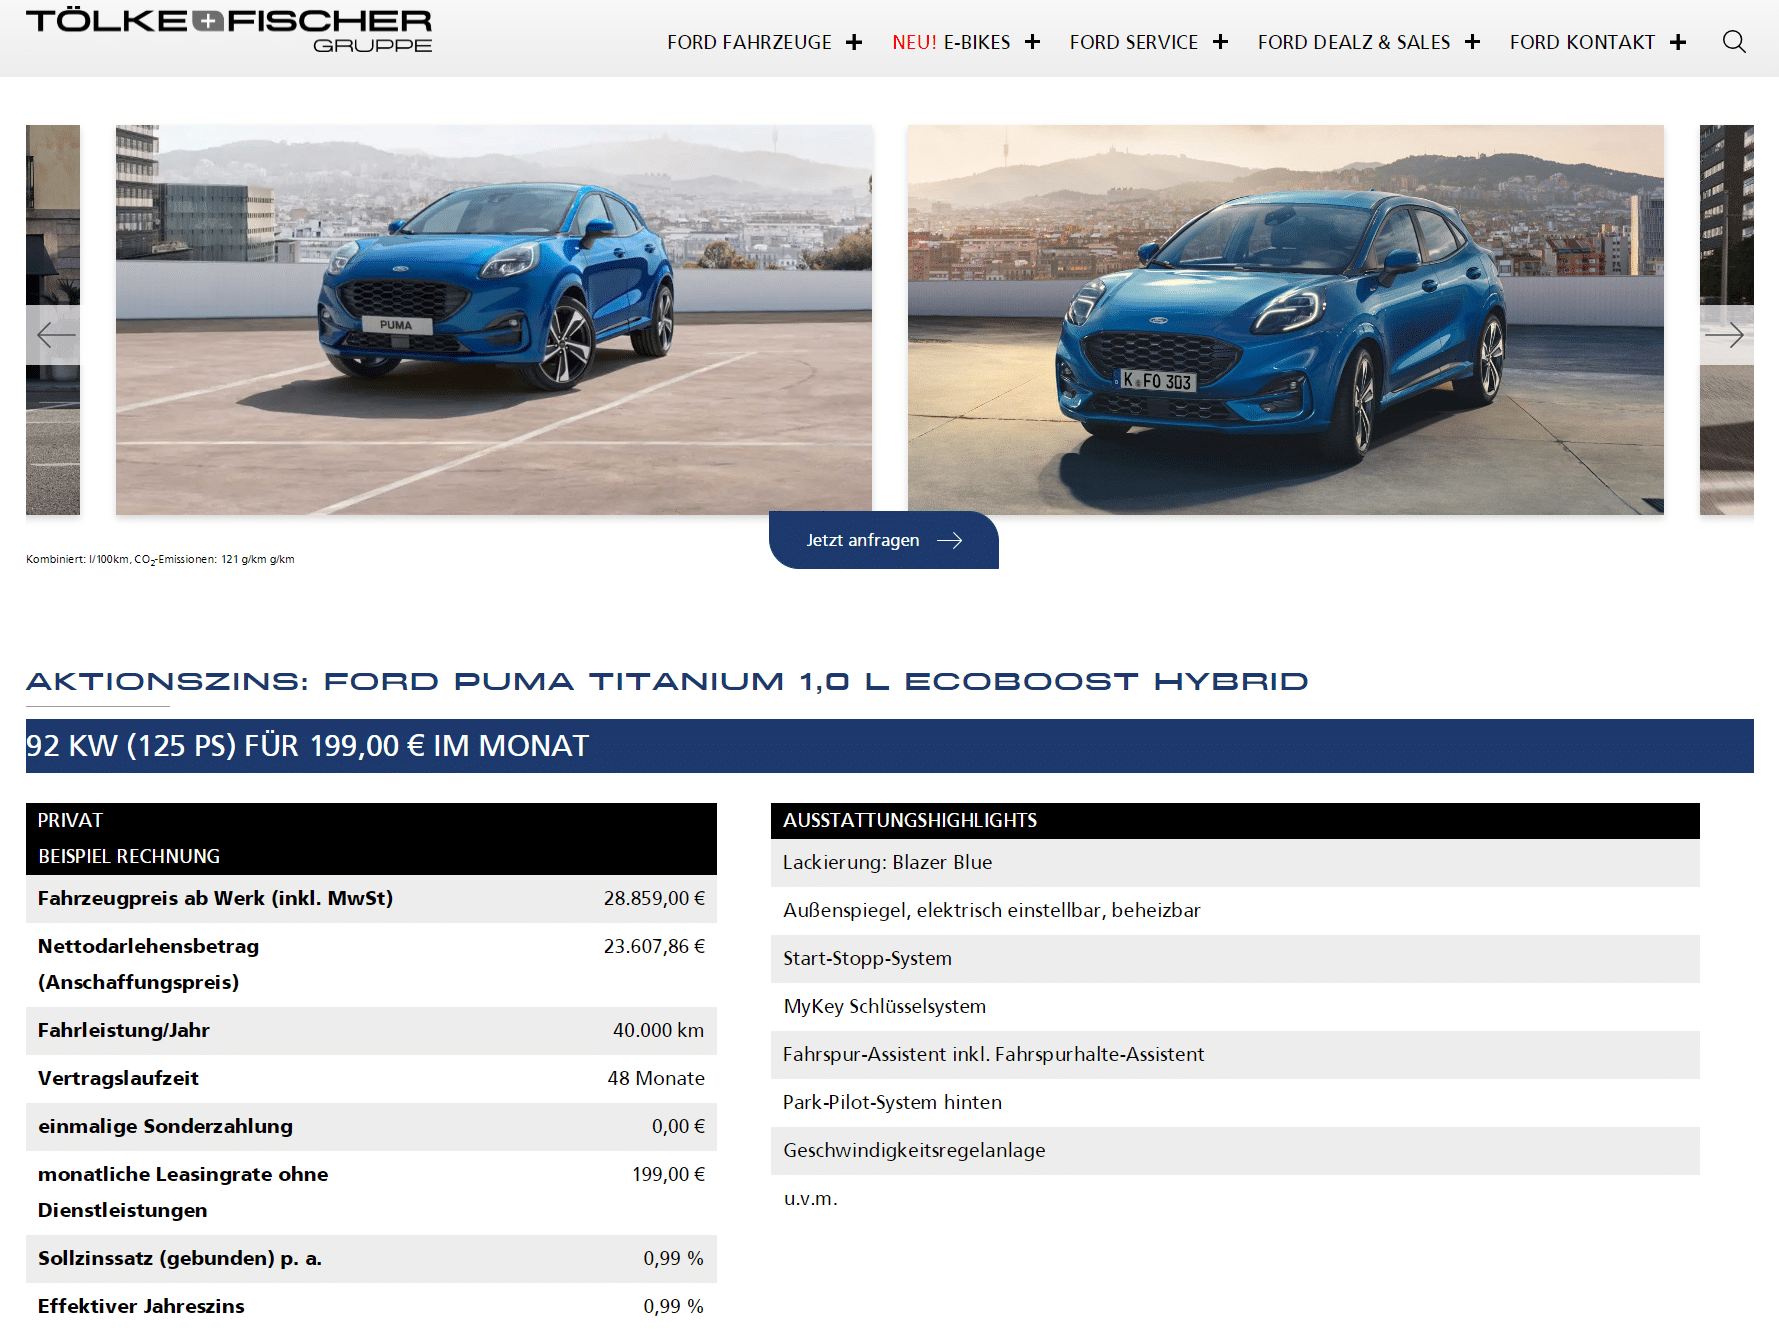Screen dimensions: 1779x1338
Task: Open NEU! E-Bikes menu
Action: pos(951,42)
